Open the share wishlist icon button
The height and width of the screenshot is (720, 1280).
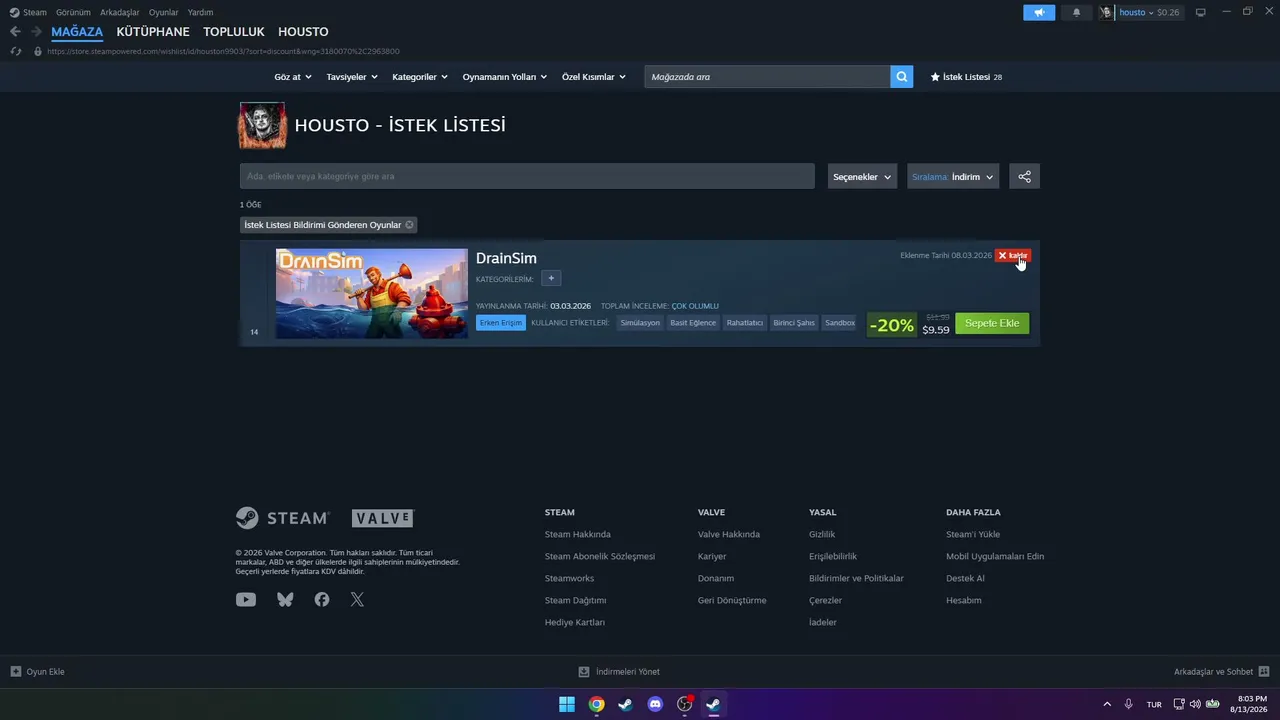(1024, 176)
